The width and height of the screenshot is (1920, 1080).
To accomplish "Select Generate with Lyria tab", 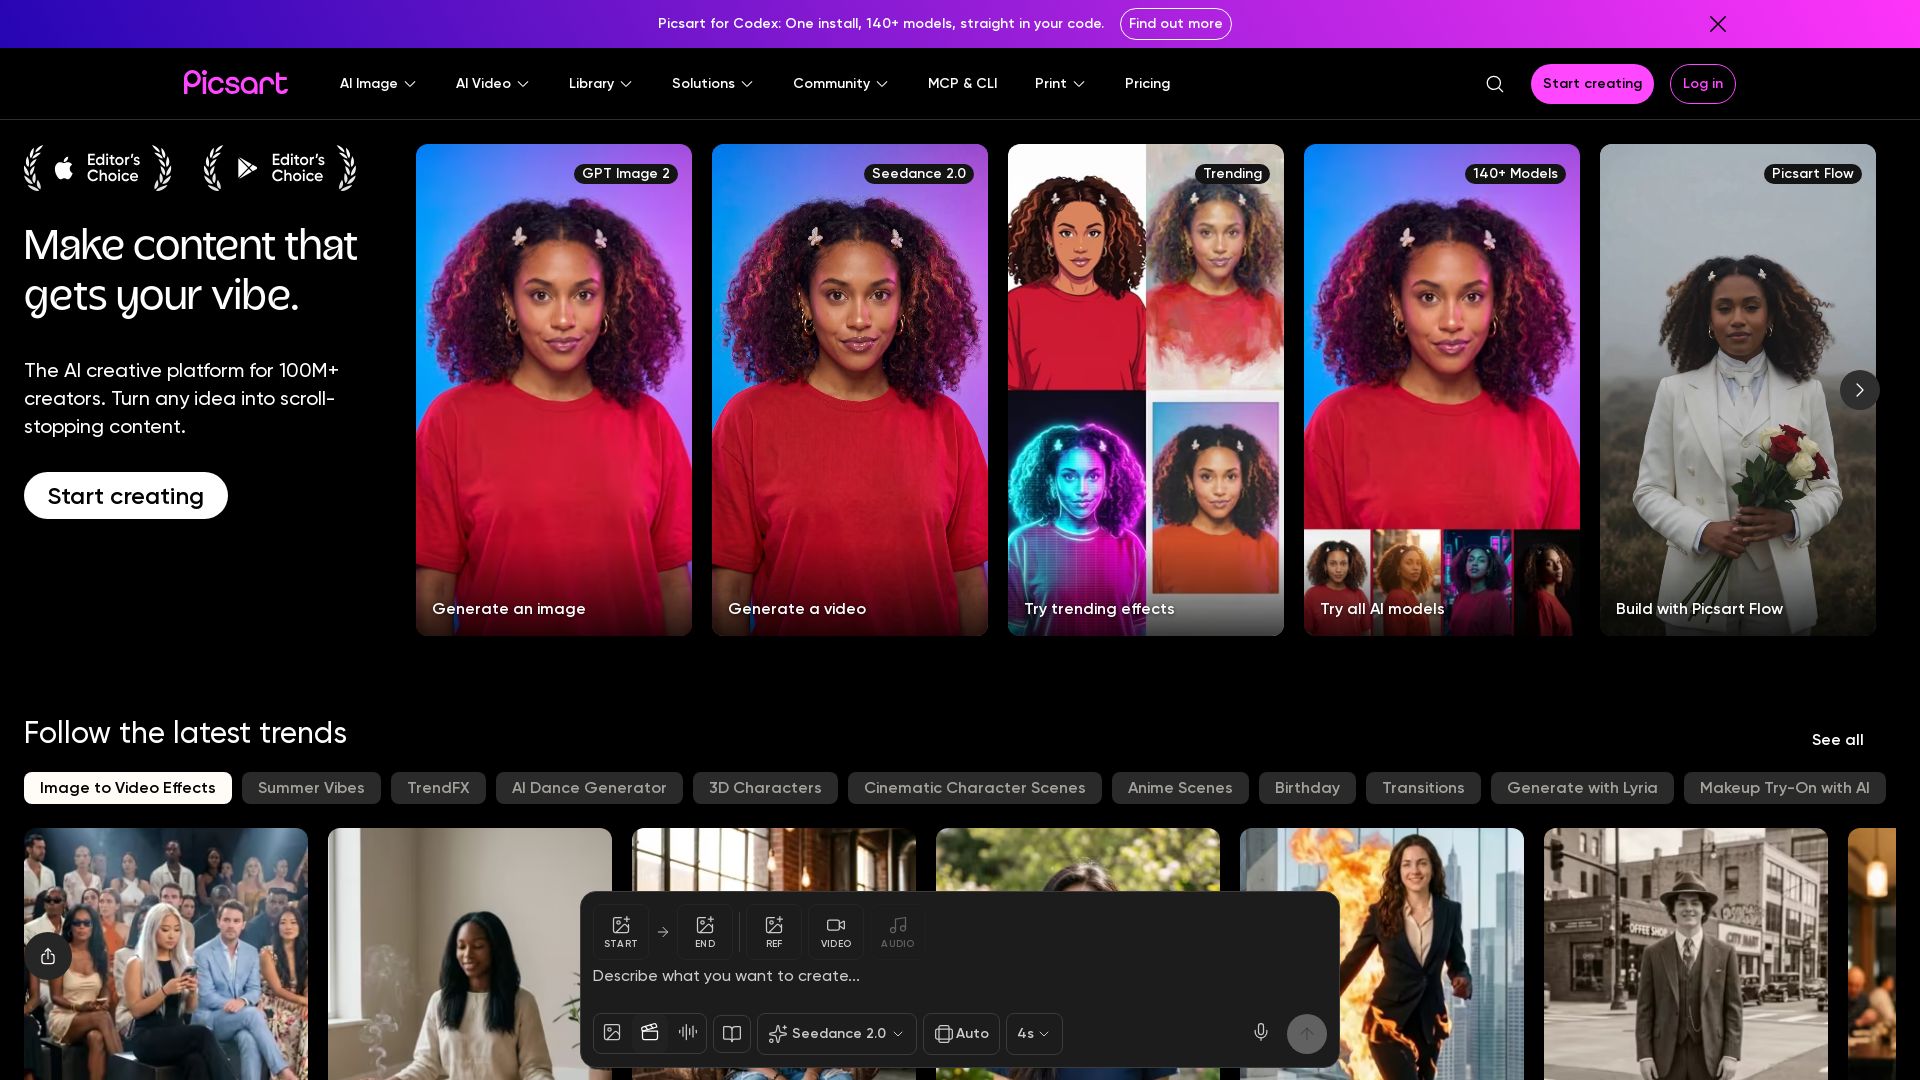I will [1582, 788].
